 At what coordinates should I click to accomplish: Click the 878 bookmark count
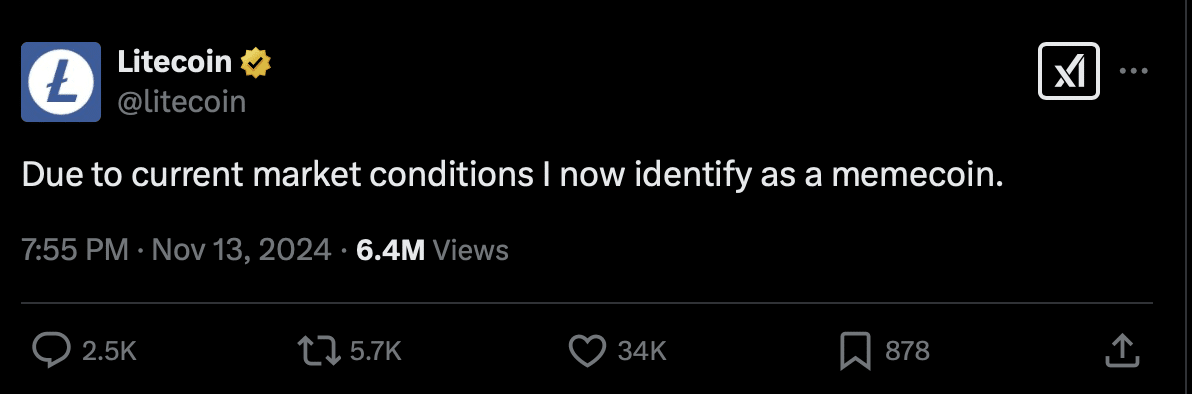coord(907,351)
